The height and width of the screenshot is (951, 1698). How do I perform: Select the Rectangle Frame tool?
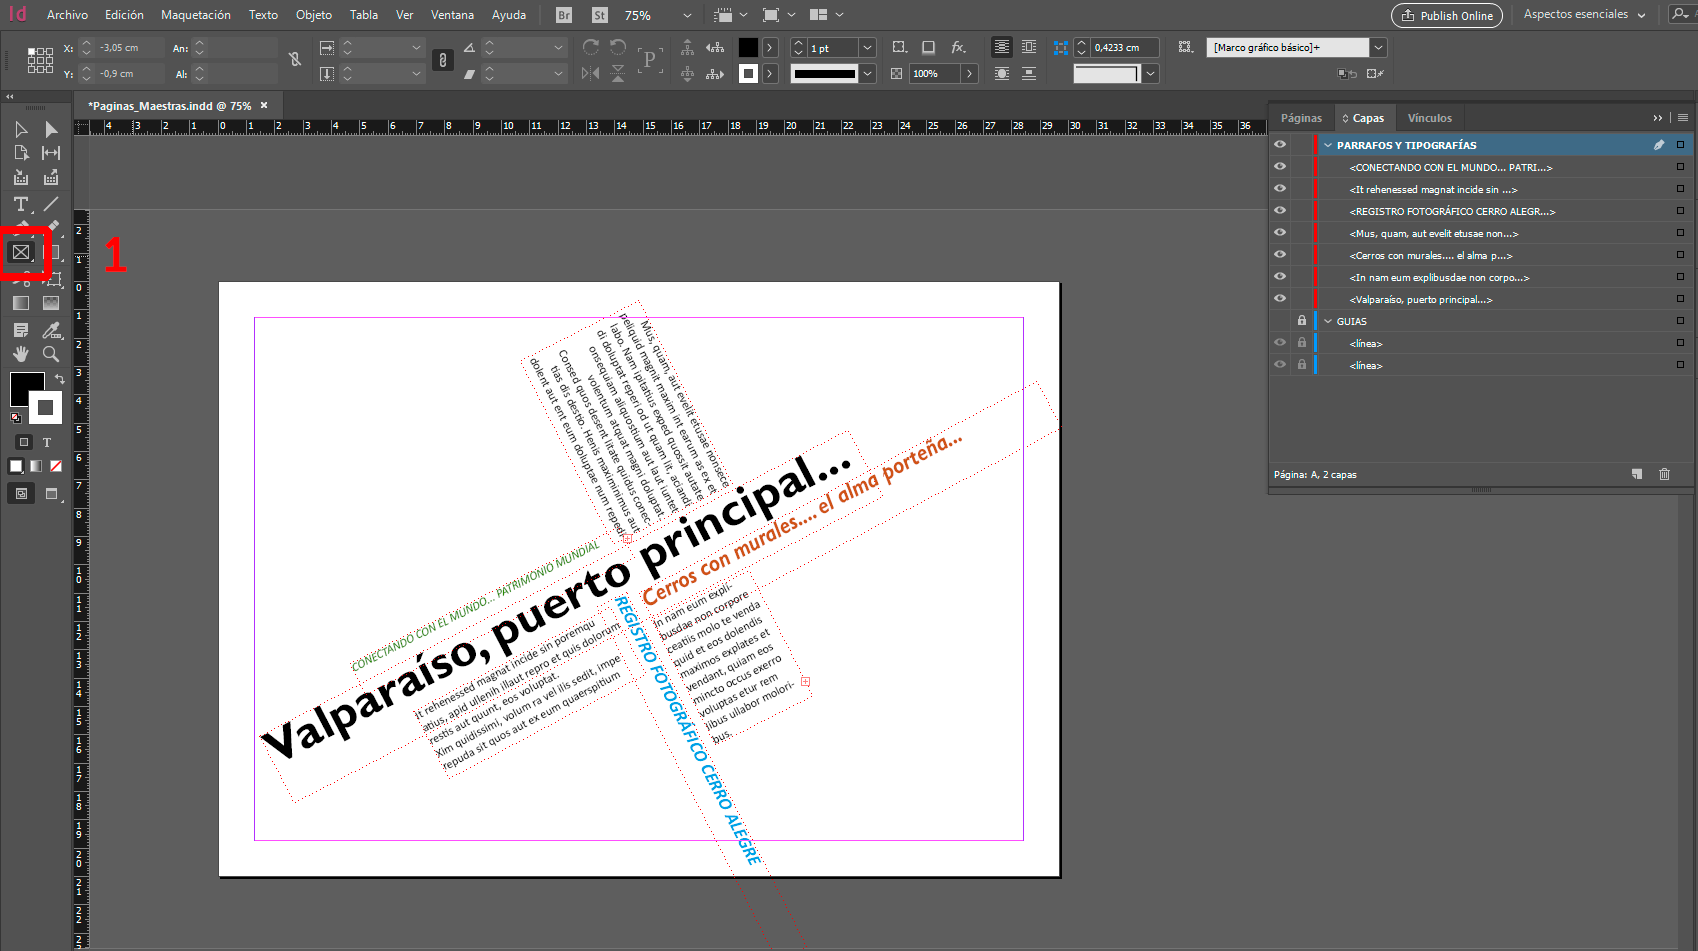pyautogui.click(x=21, y=253)
